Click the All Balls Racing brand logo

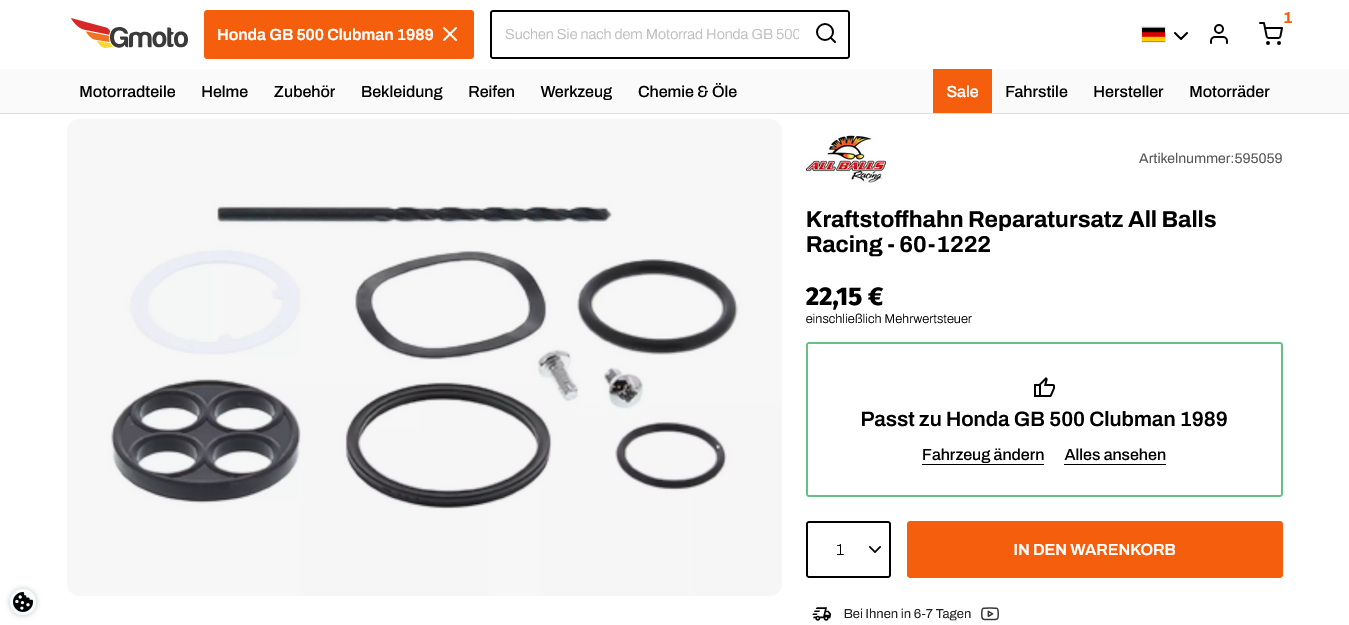[x=846, y=158]
